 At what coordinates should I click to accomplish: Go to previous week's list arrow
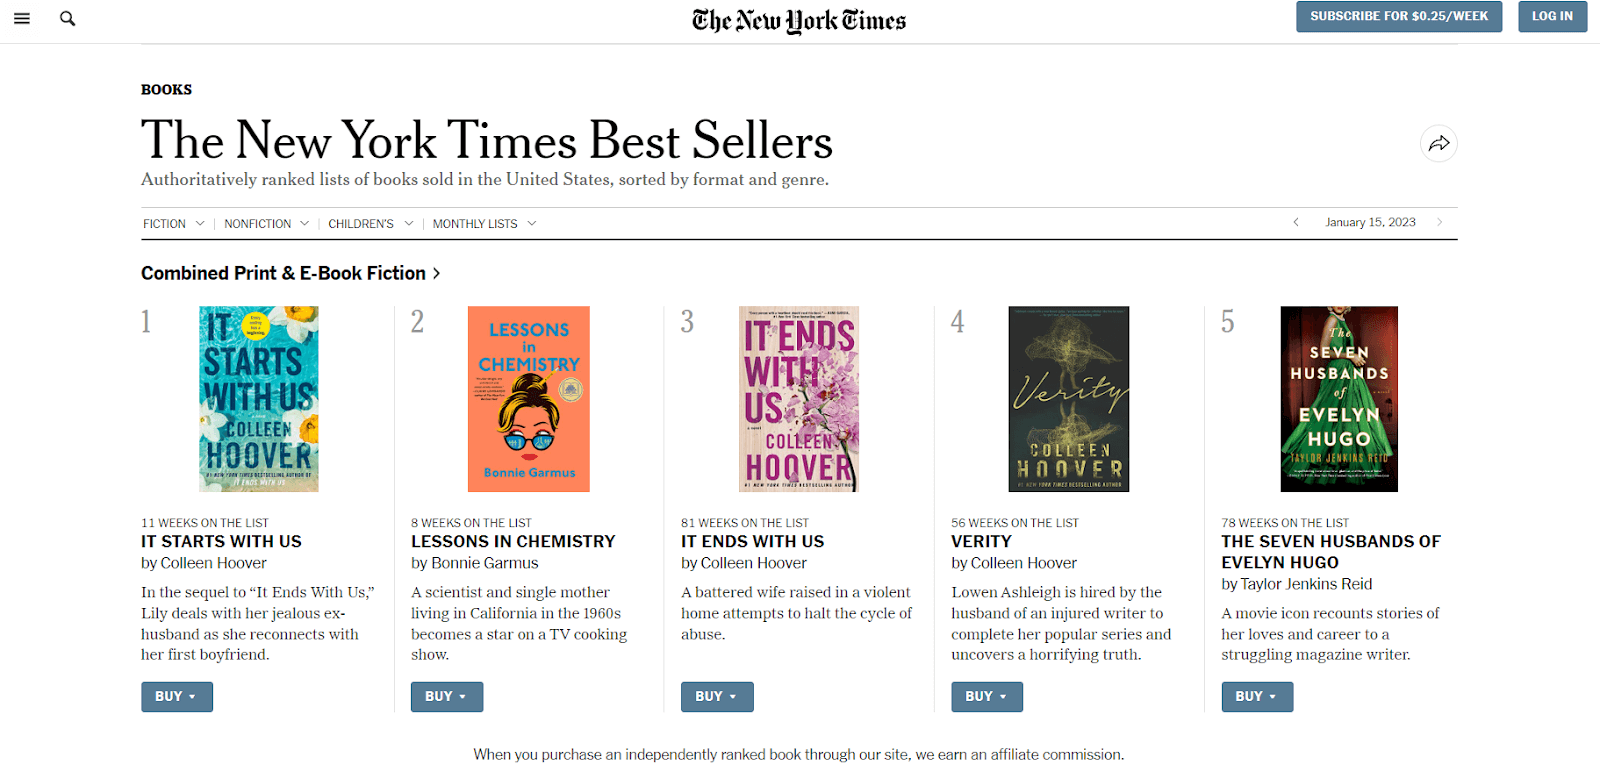click(1296, 222)
